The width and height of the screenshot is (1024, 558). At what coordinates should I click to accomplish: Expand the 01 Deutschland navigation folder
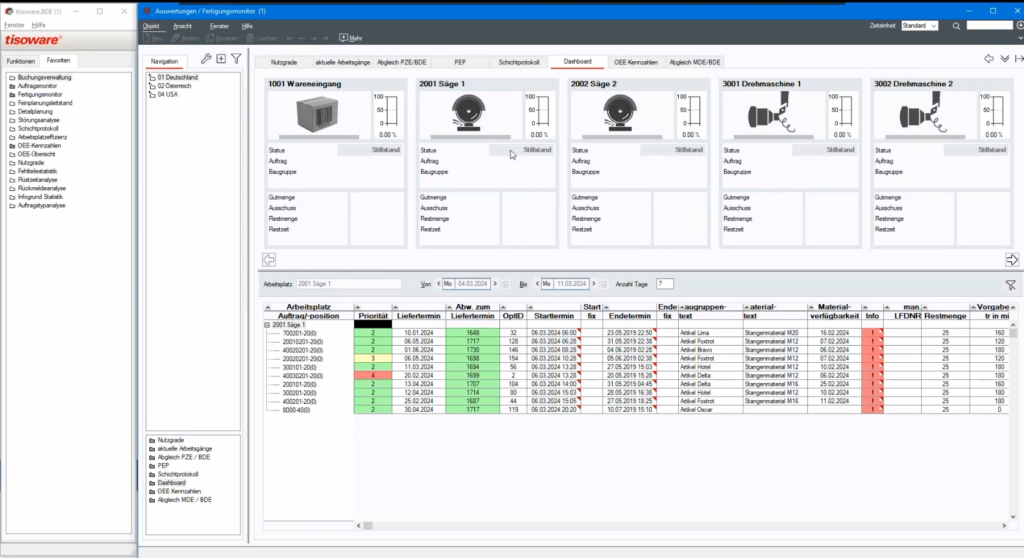(x=152, y=77)
